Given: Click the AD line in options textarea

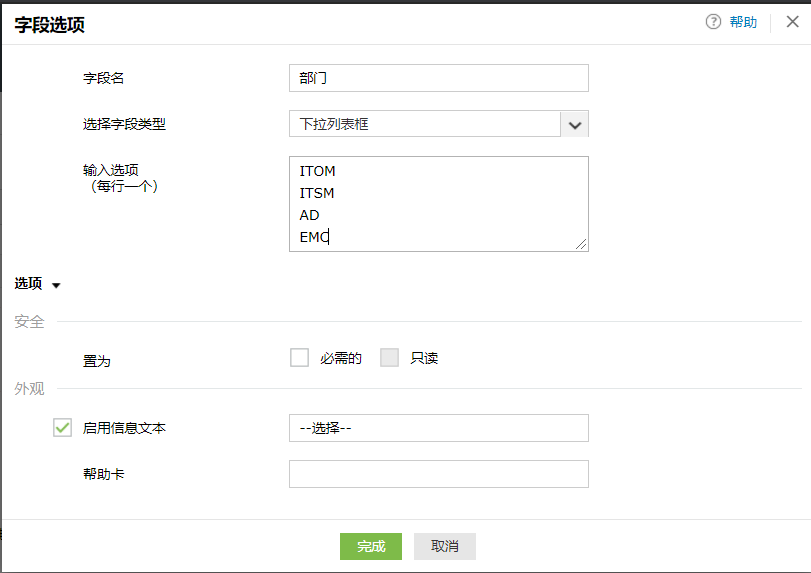Looking at the screenshot, I should (x=309, y=215).
